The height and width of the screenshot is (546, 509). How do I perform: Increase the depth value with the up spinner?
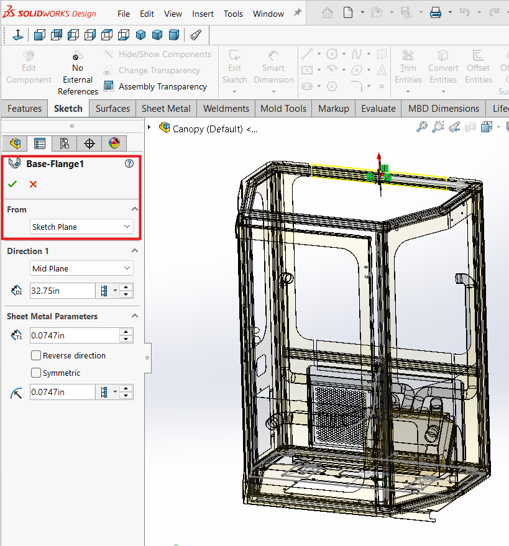click(126, 287)
